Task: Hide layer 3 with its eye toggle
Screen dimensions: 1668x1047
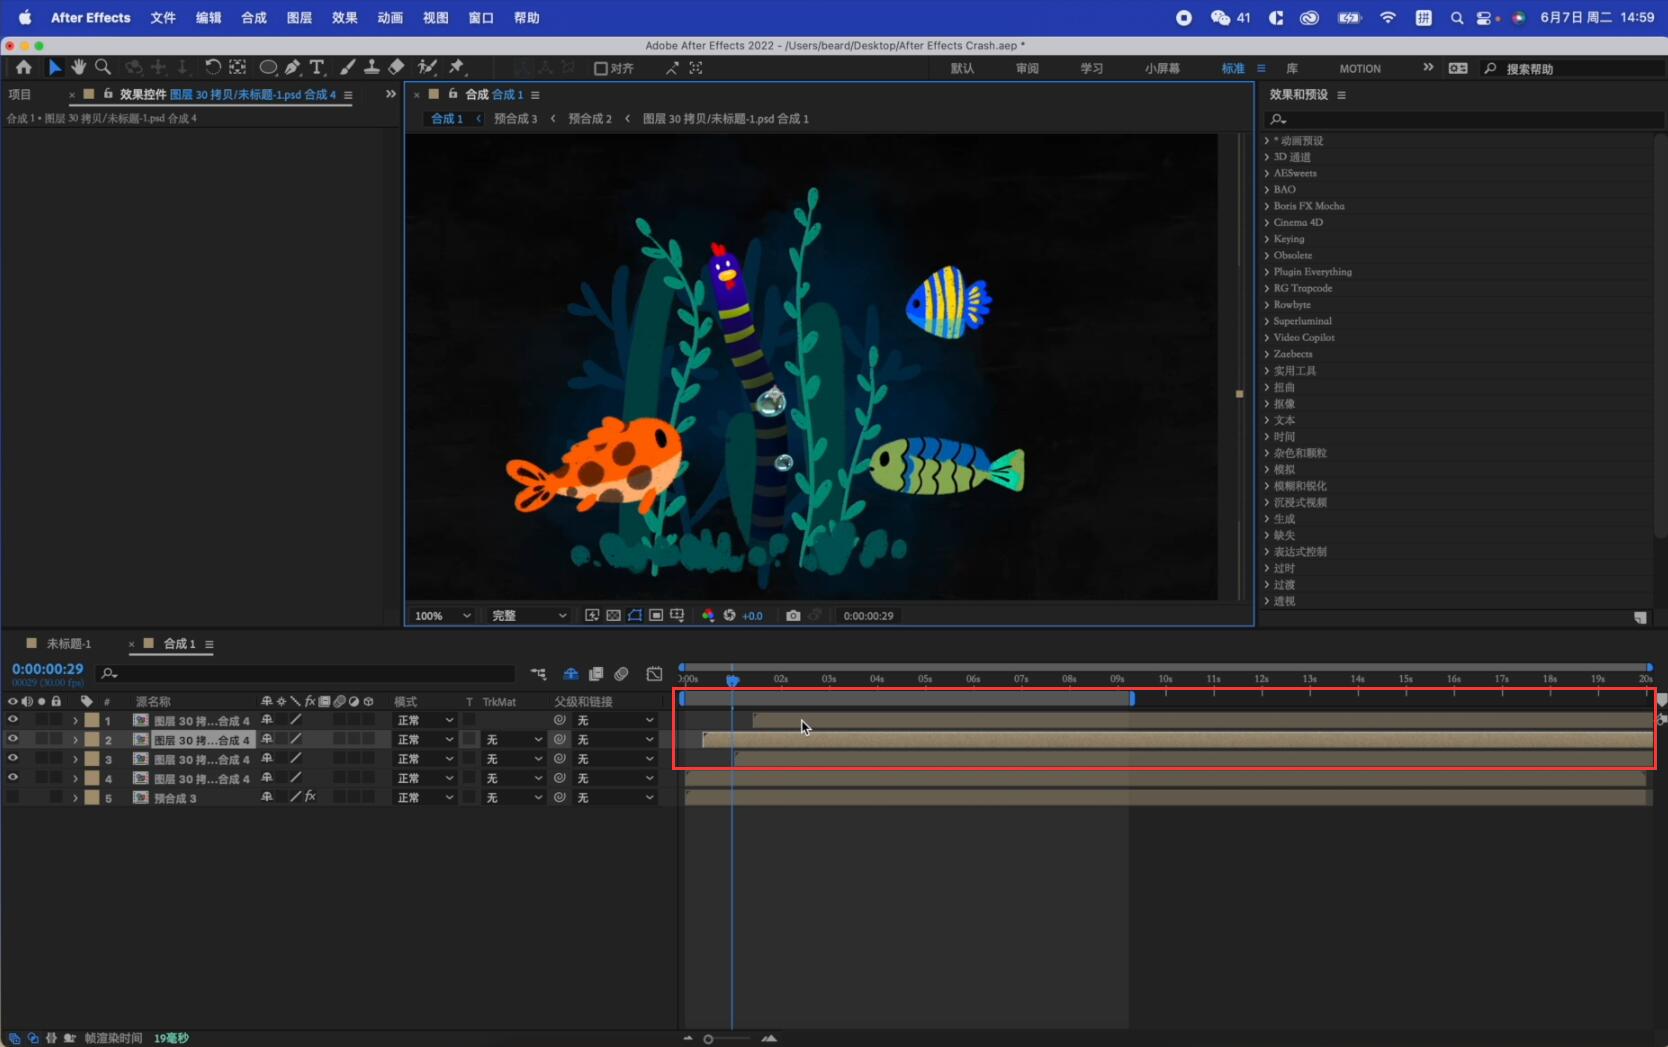Action: (12, 758)
